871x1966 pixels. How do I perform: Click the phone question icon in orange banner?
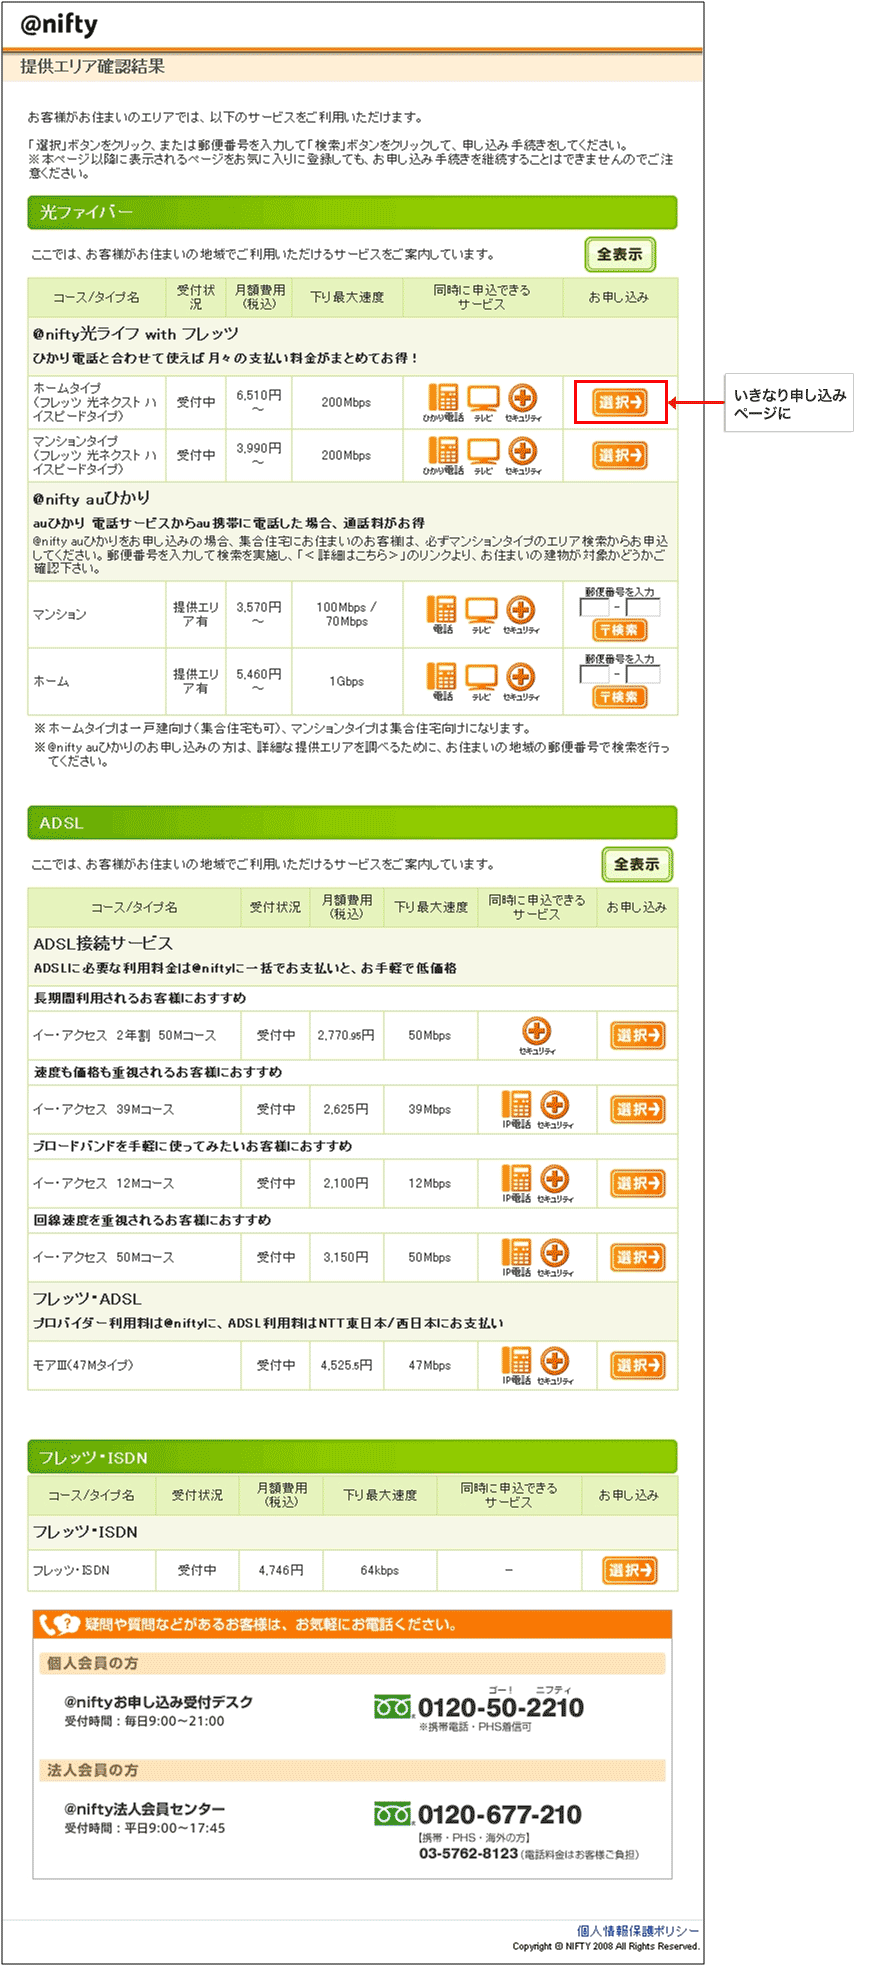59,1624
